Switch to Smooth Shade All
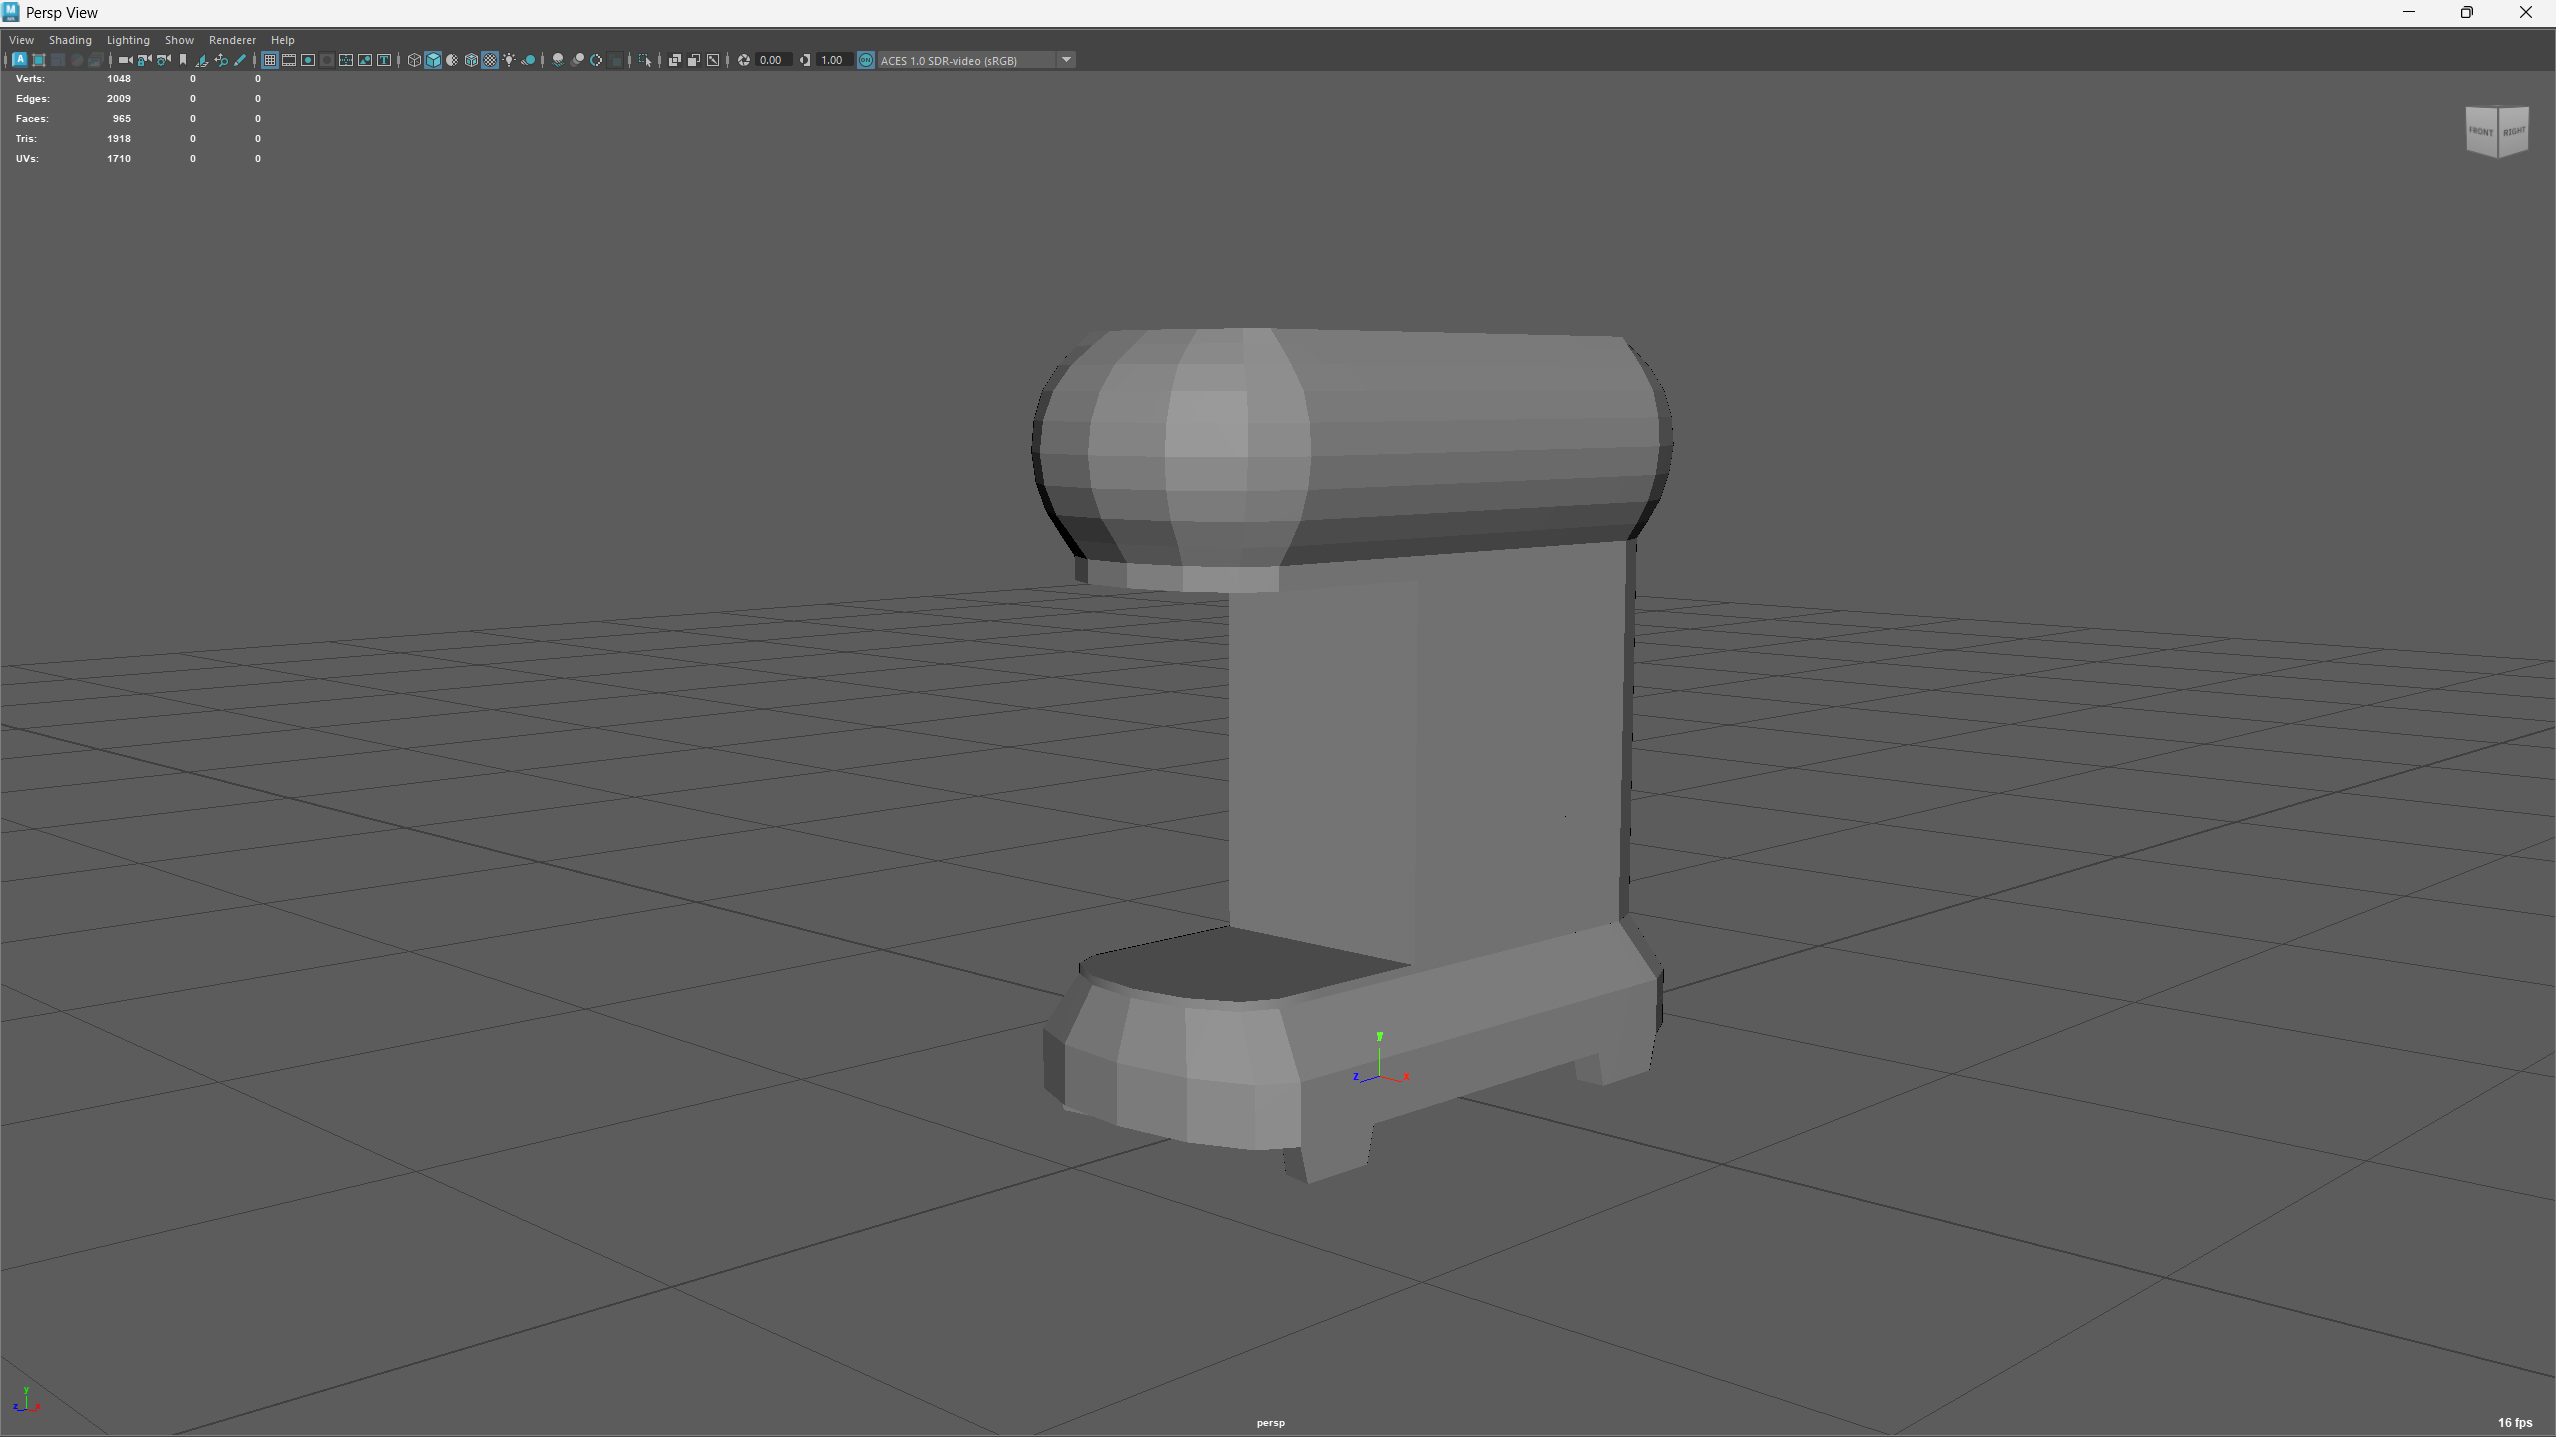Image resolution: width=2556 pixels, height=1437 pixels. 433,60
